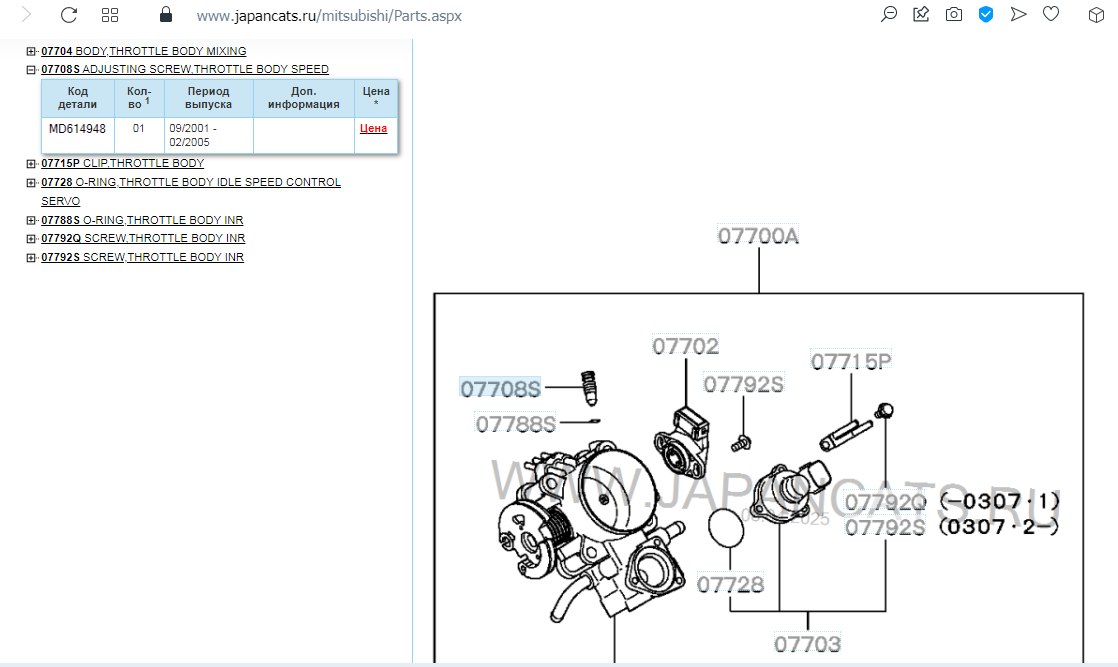Image resolution: width=1118 pixels, height=667 pixels.
Task: Click the red Цена price link
Action: point(373,128)
